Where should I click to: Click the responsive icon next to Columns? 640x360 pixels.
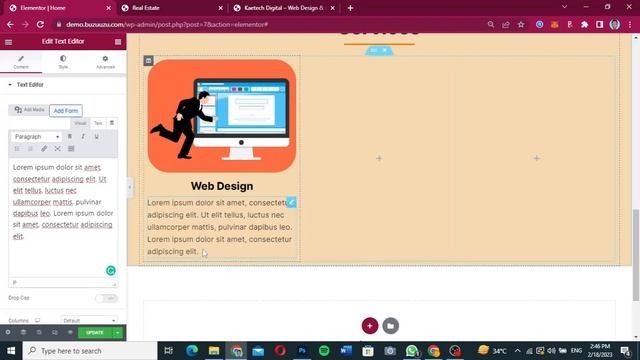click(x=38, y=320)
